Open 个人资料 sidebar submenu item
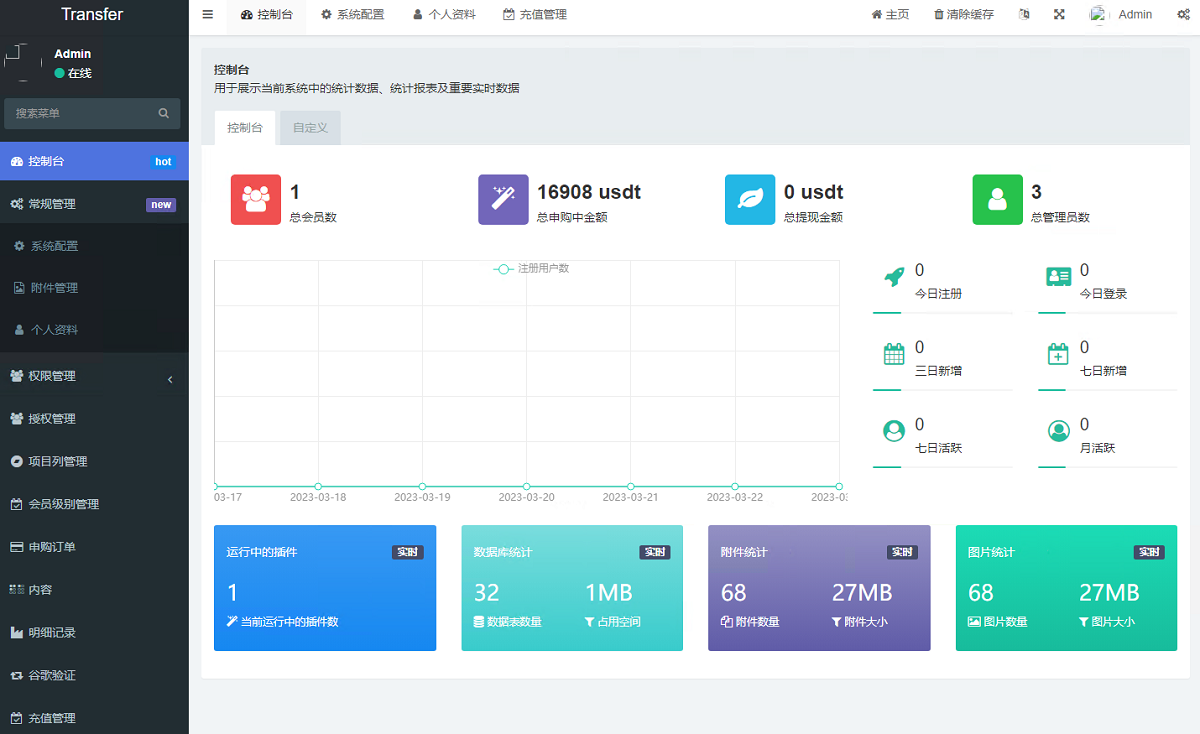1200x734 pixels. [x=94, y=330]
